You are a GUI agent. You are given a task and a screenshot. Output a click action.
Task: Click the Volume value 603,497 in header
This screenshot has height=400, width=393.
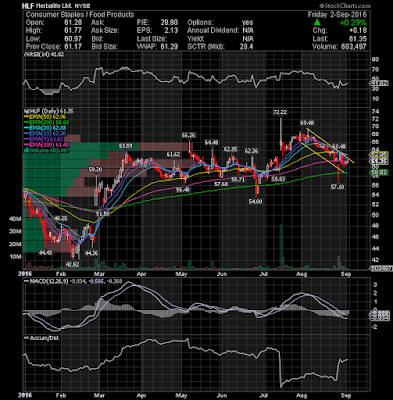point(353,47)
